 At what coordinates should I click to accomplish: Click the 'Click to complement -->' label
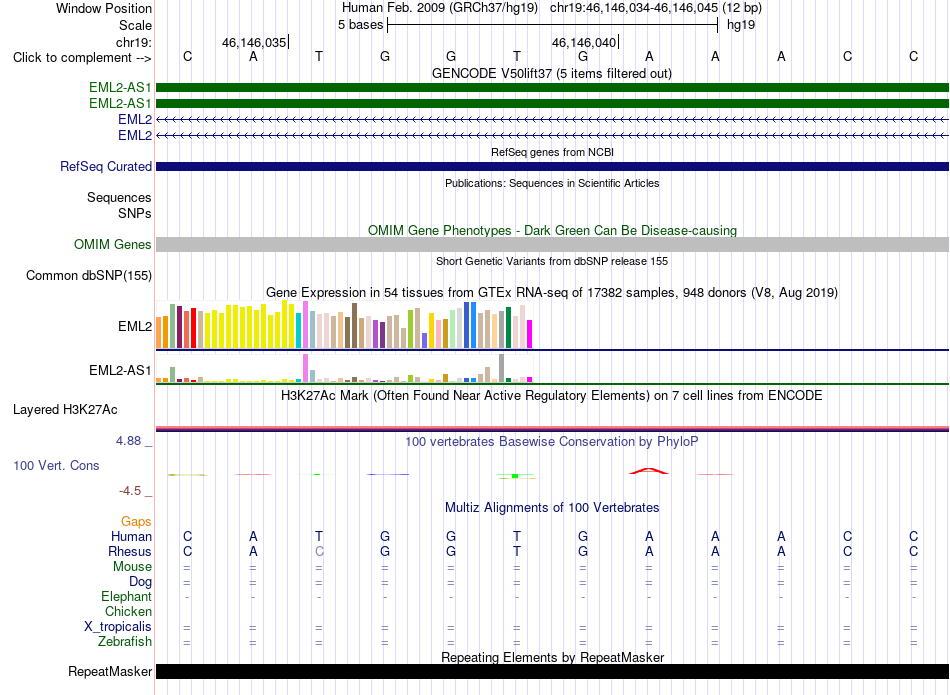tap(82, 58)
